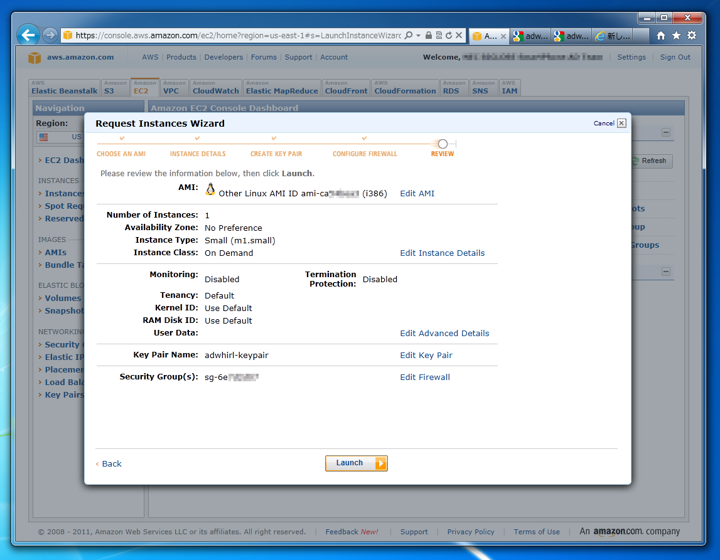
Task: Click the padlock security icon in address bar
Action: click(428, 35)
